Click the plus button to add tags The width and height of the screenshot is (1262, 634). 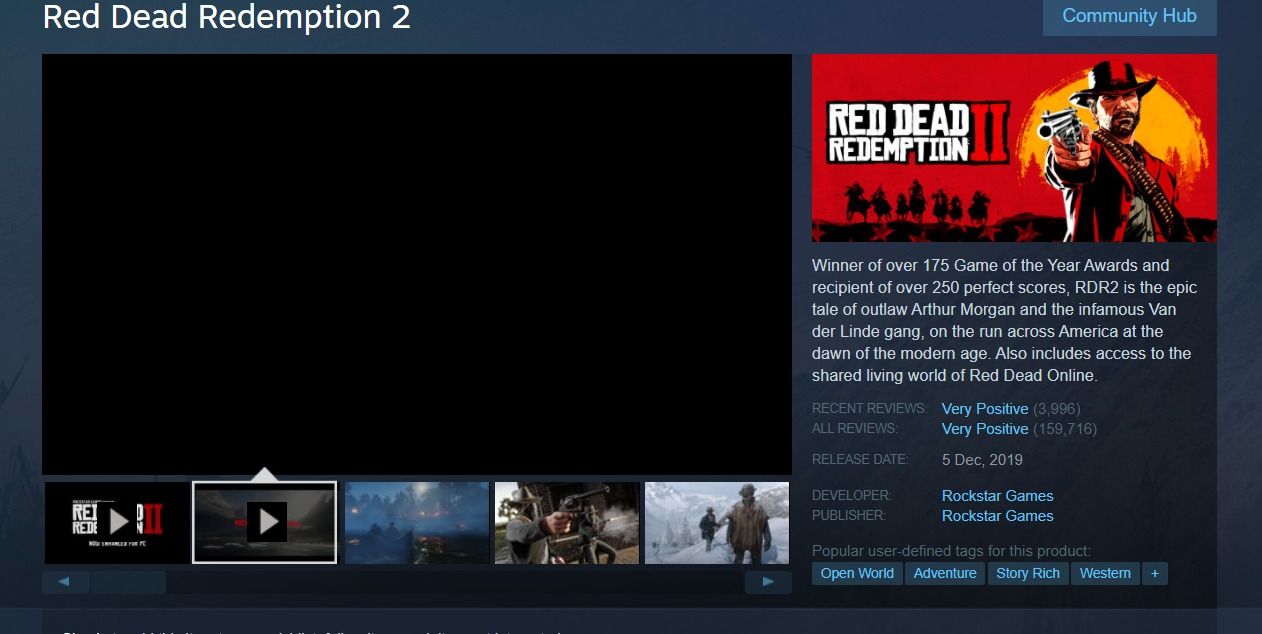tap(1155, 573)
